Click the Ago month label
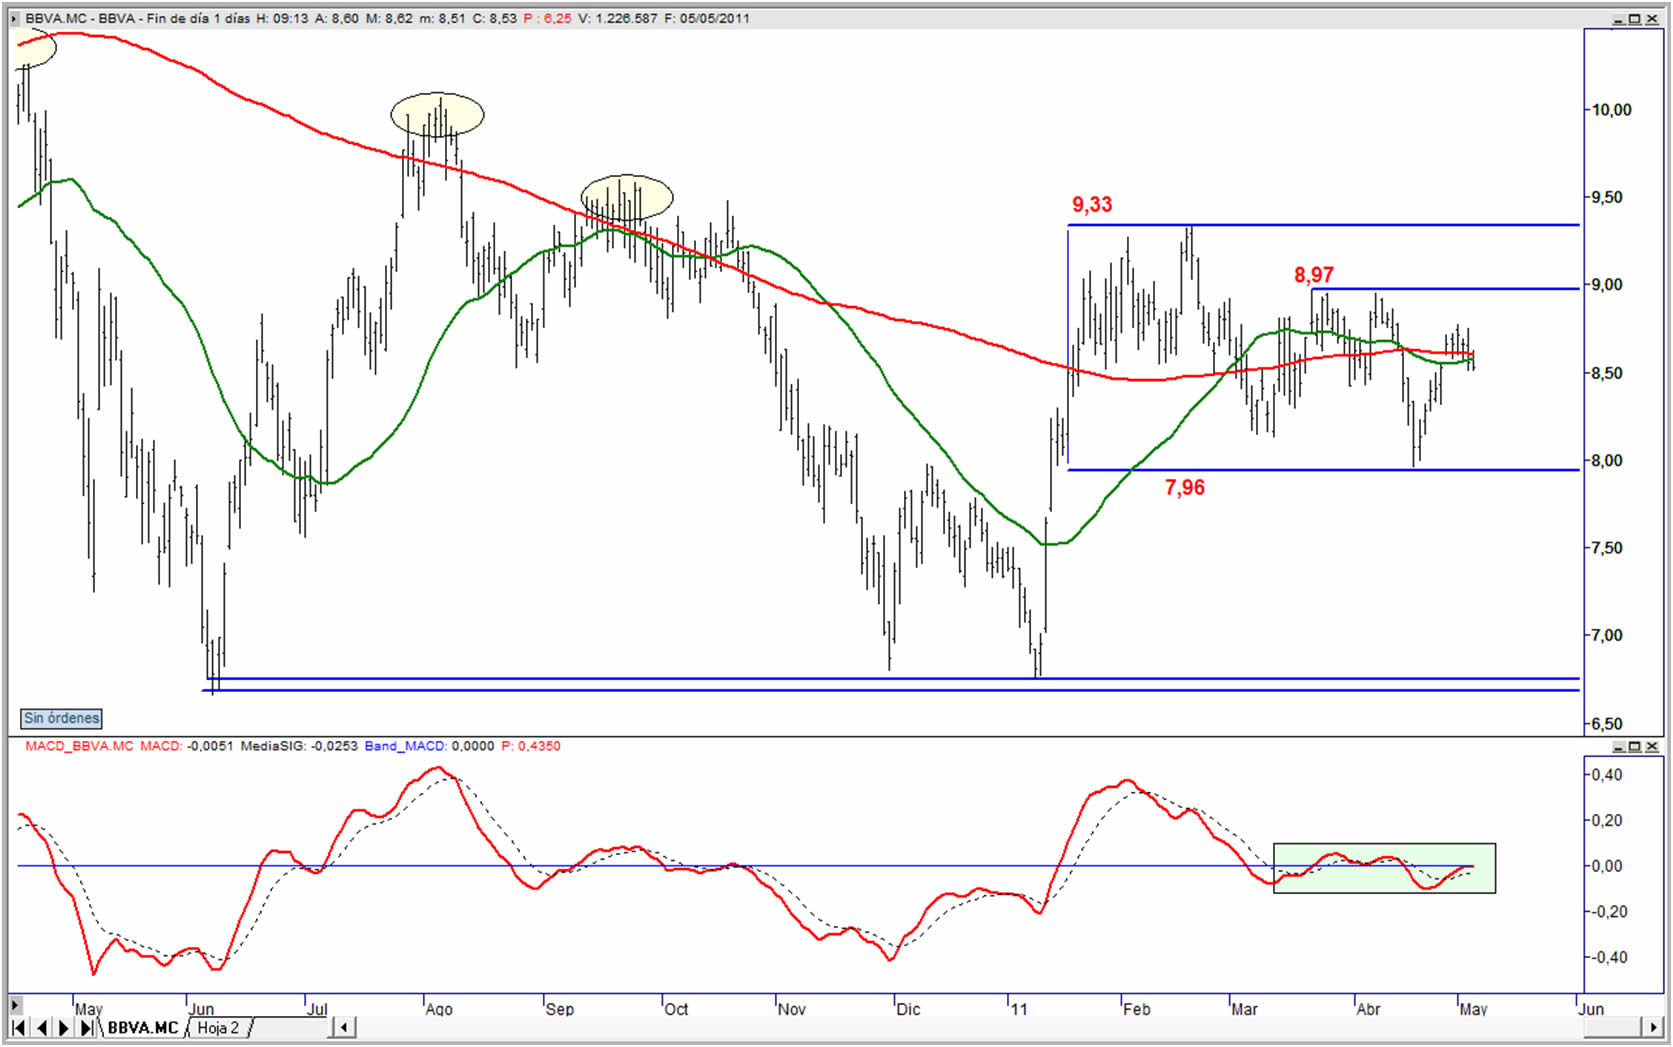1673x1047 pixels. (x=439, y=1009)
